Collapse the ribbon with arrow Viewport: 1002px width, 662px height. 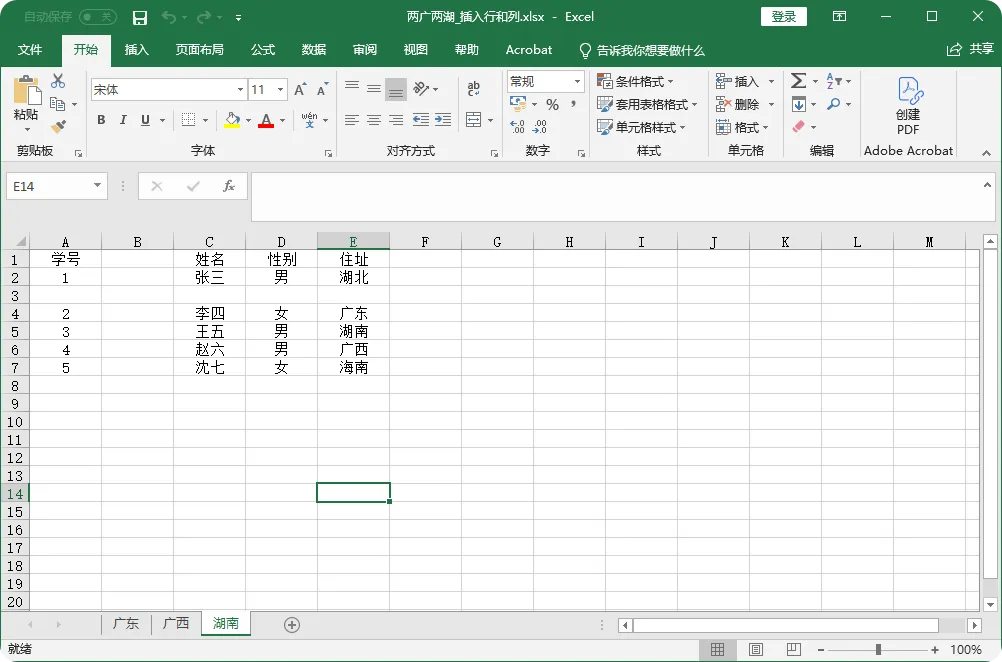986,153
